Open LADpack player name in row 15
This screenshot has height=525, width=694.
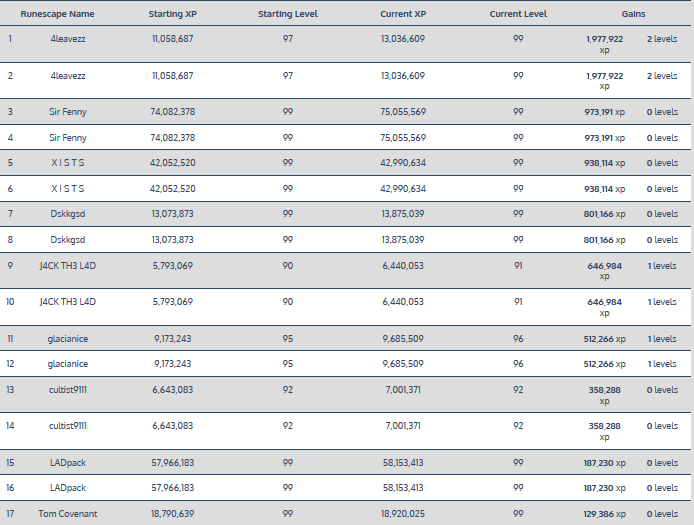(x=68, y=463)
